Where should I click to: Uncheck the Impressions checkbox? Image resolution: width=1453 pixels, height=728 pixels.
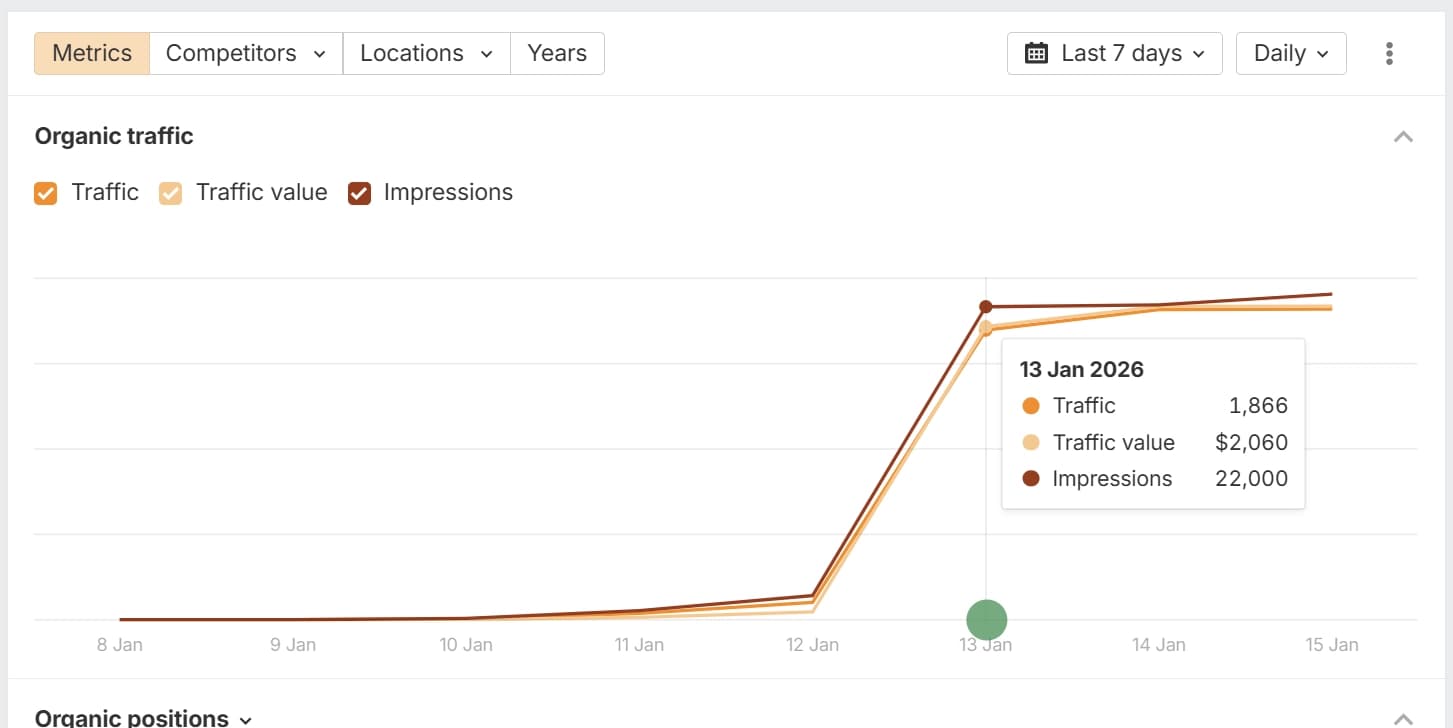click(x=359, y=192)
